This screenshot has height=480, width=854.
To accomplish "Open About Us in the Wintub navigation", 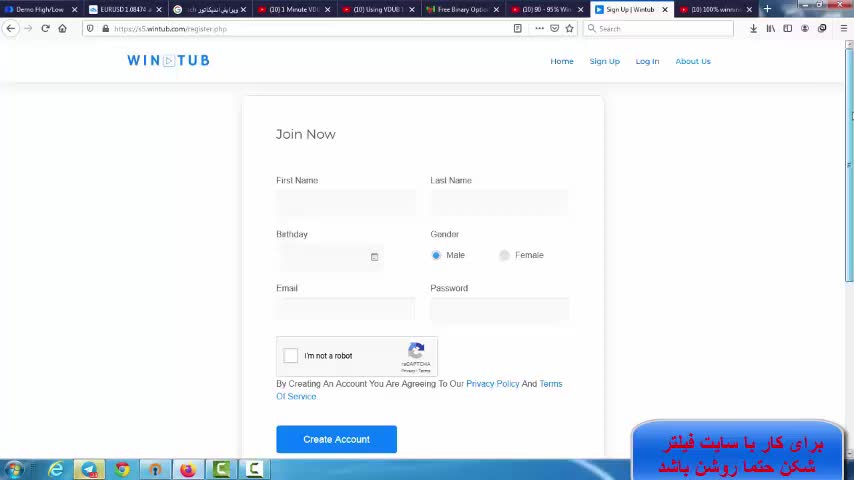I will point(693,61).
